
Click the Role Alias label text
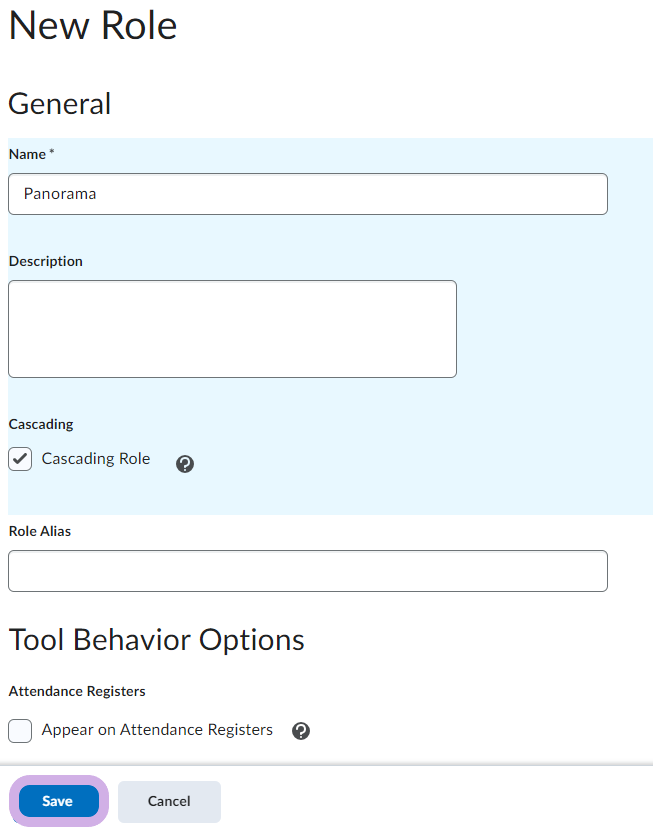click(40, 531)
